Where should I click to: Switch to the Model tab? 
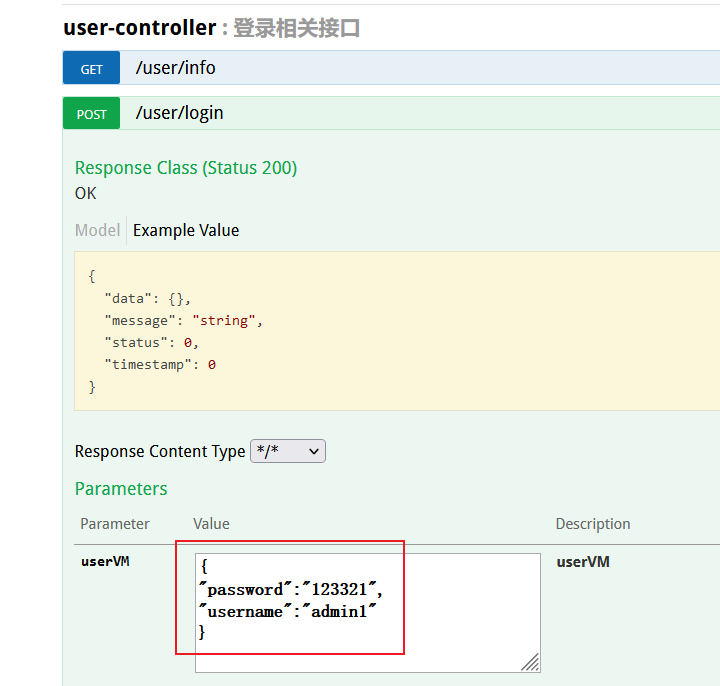point(97,230)
